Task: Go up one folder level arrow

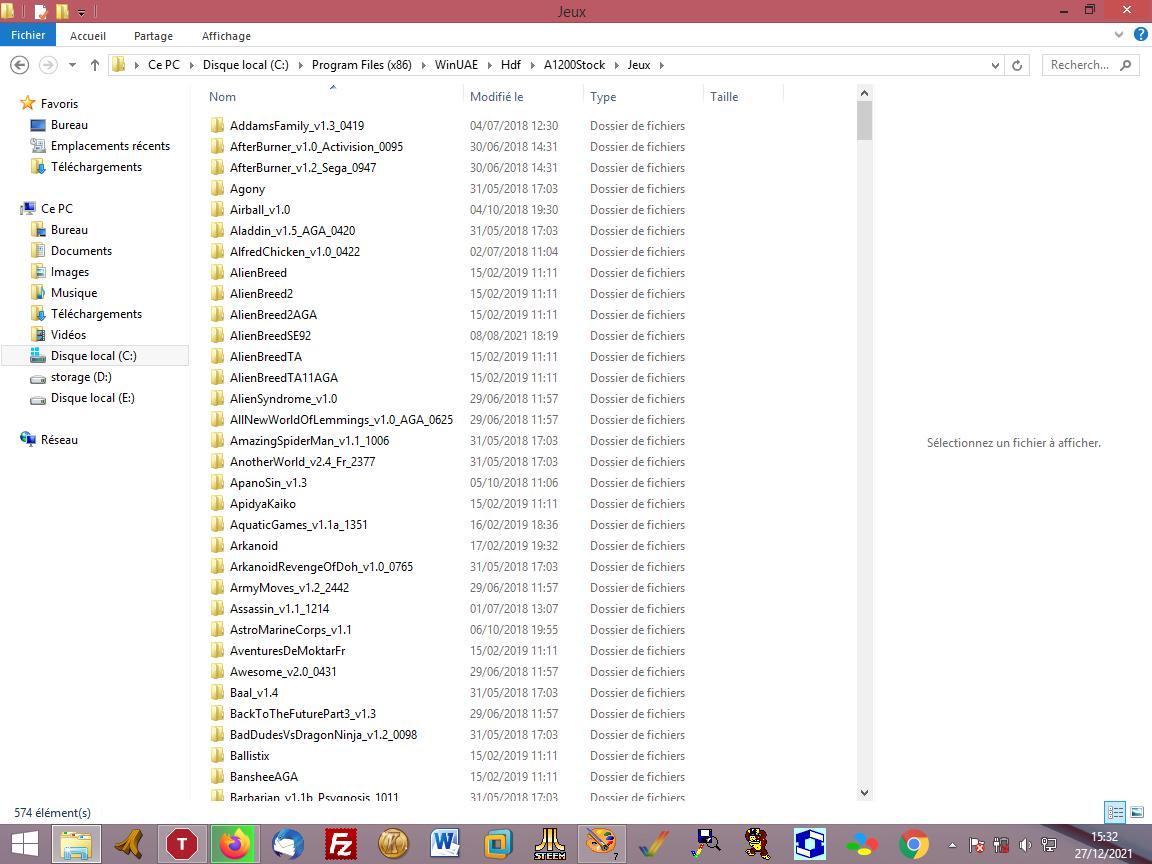Action: pyautogui.click(x=95, y=65)
